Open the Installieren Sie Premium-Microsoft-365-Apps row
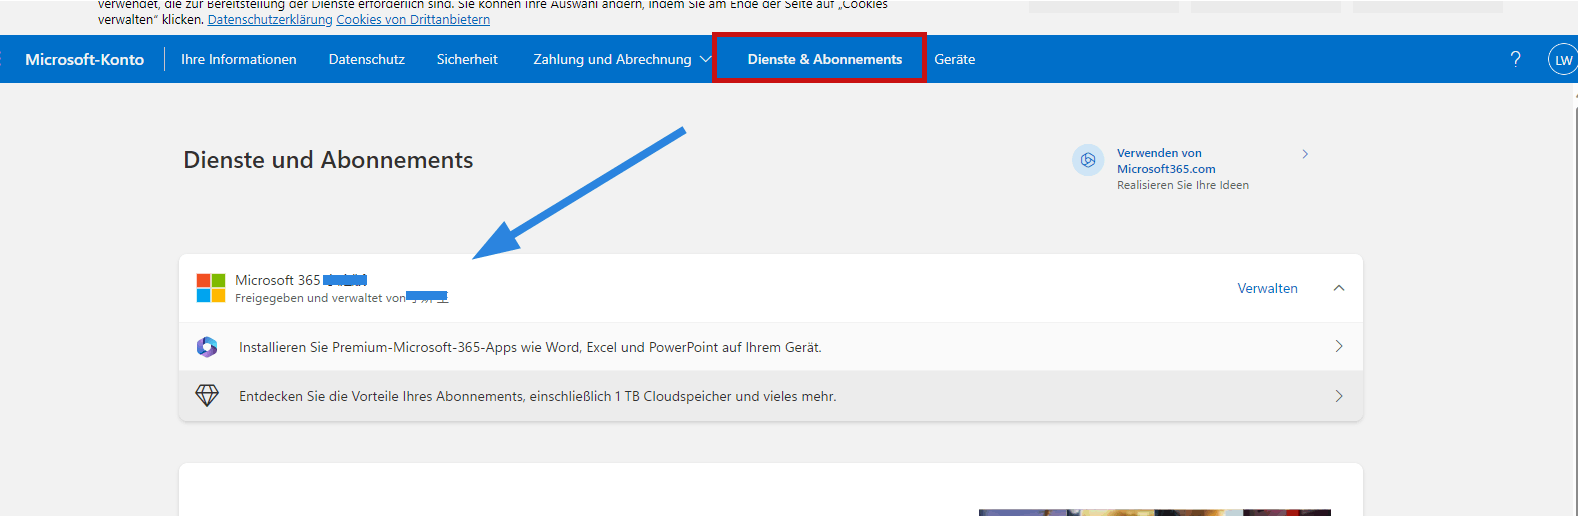 (x=770, y=347)
